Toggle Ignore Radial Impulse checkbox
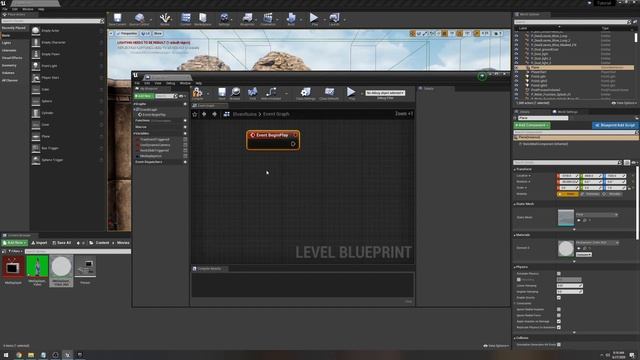The height and width of the screenshot is (360, 640). coord(559,309)
